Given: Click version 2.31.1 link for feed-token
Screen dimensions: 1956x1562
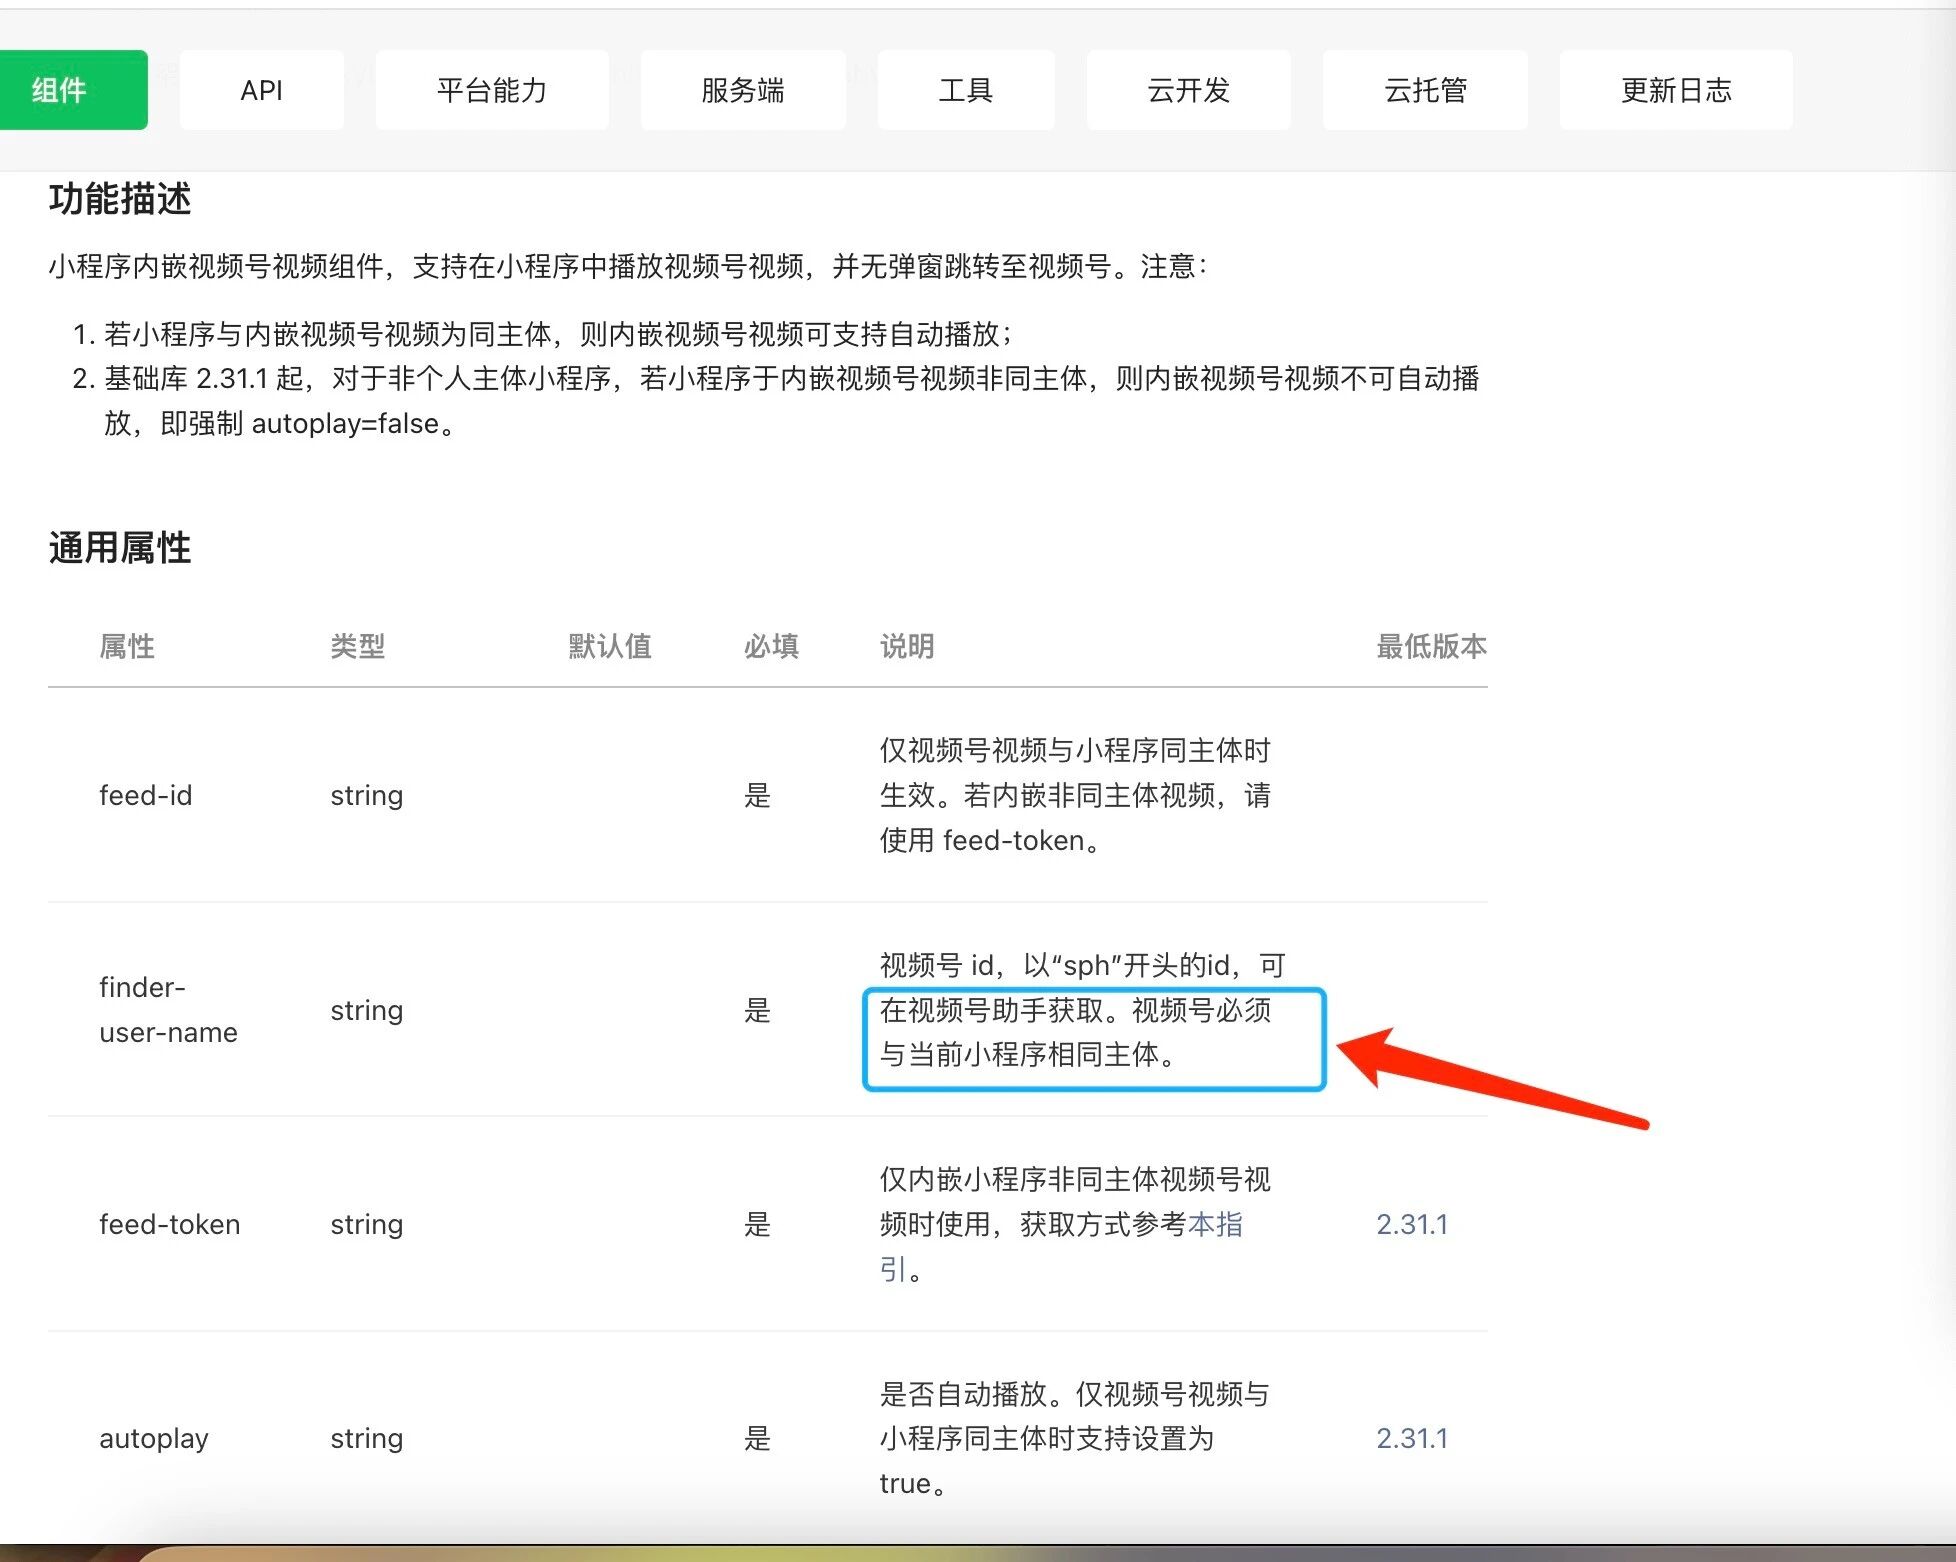Looking at the screenshot, I should (x=1411, y=1224).
